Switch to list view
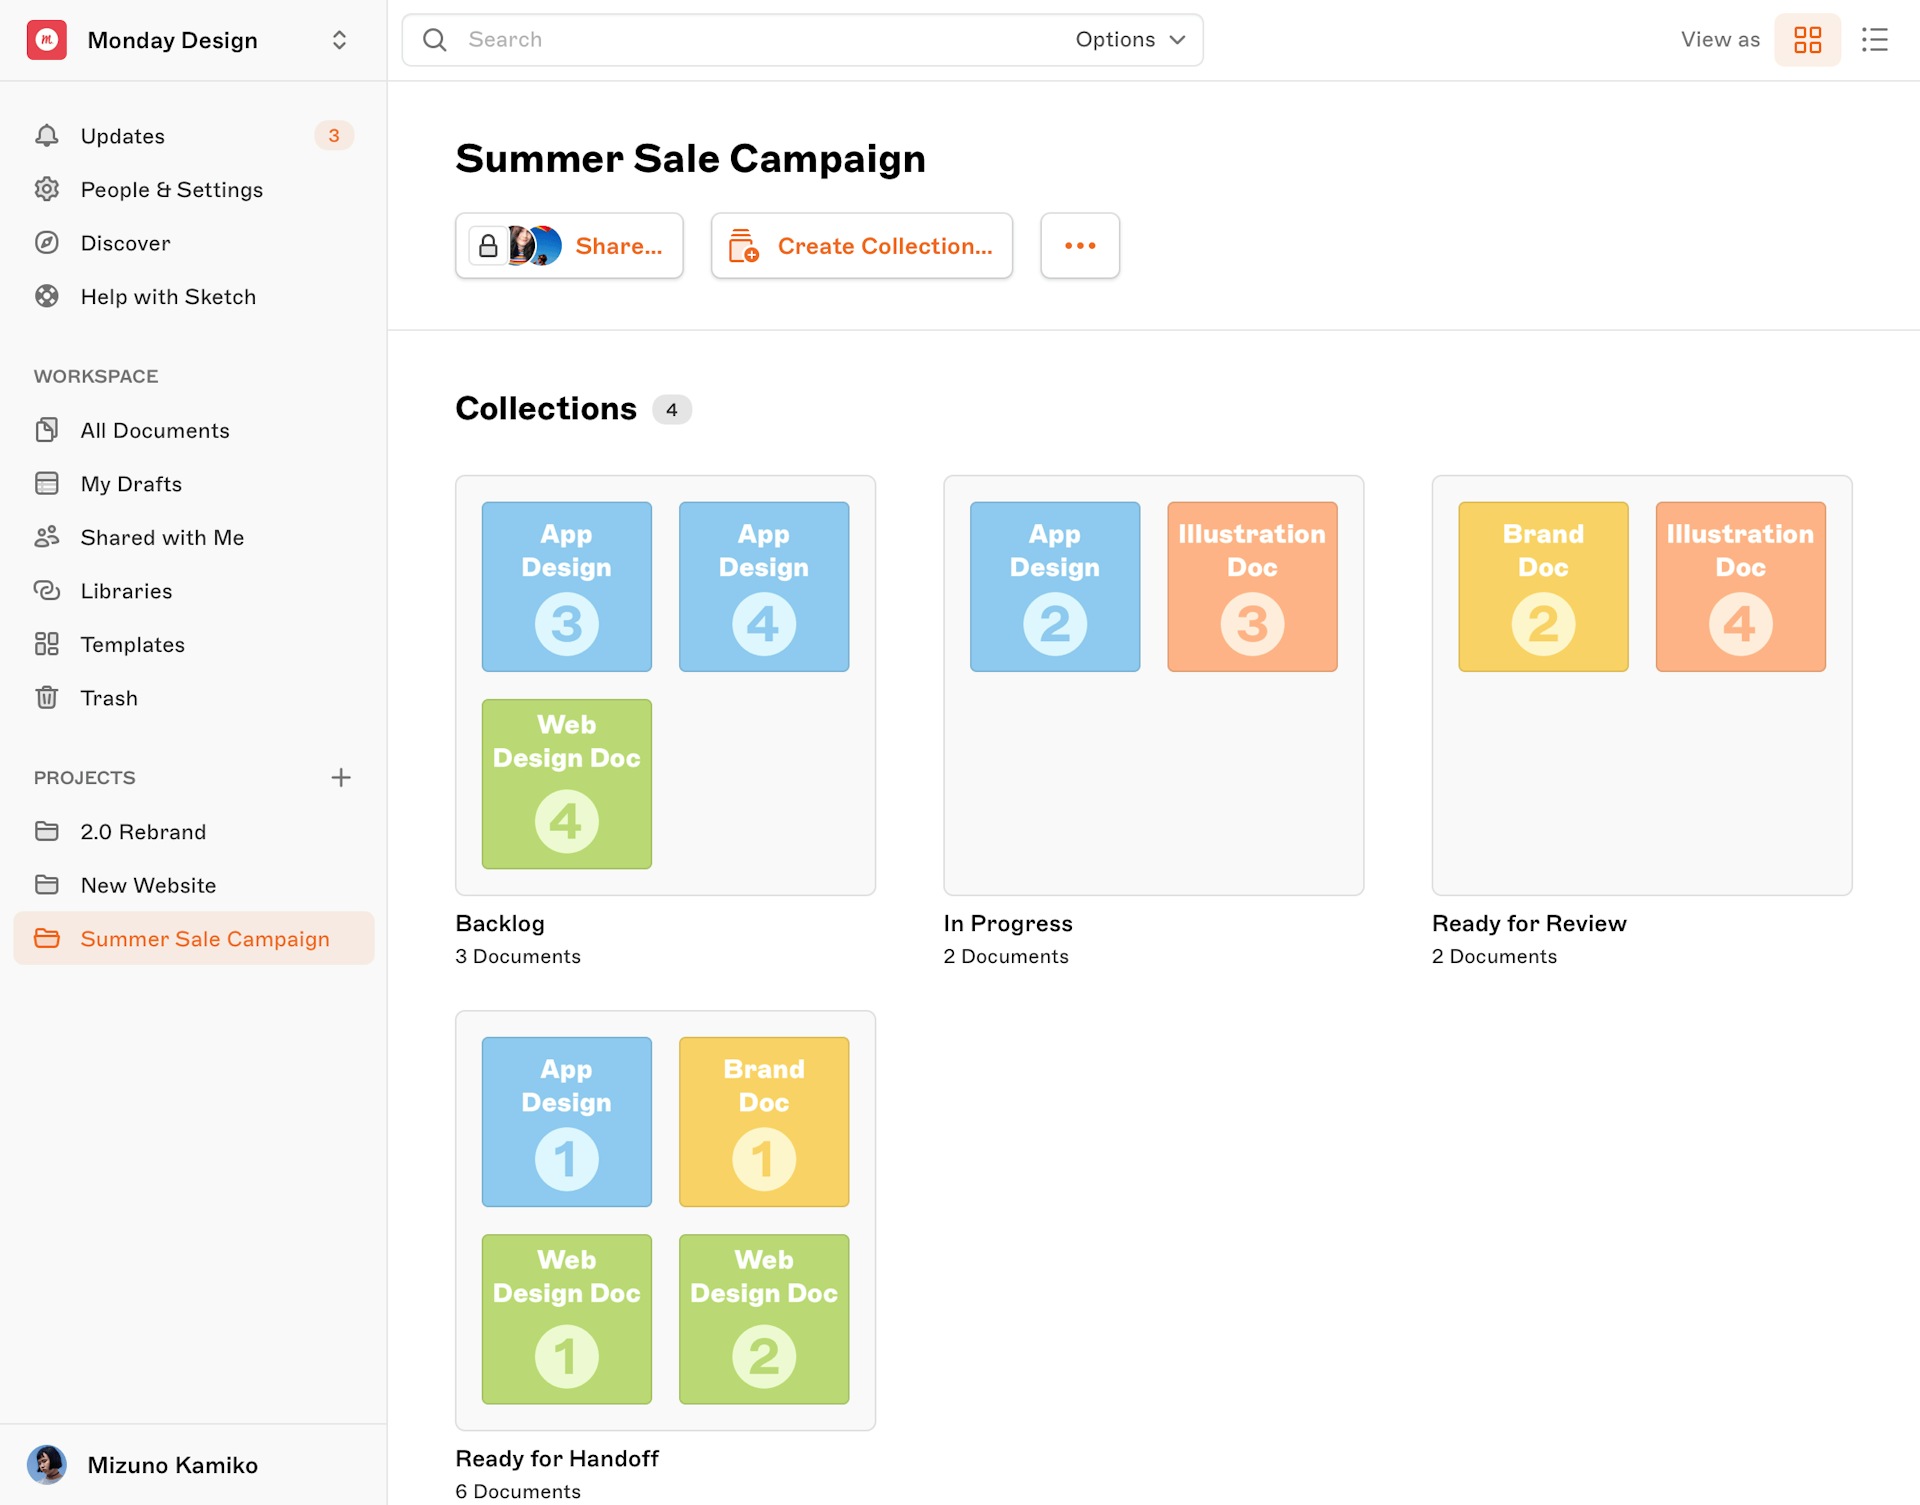Image resolution: width=1920 pixels, height=1505 pixels. pyautogui.click(x=1875, y=39)
